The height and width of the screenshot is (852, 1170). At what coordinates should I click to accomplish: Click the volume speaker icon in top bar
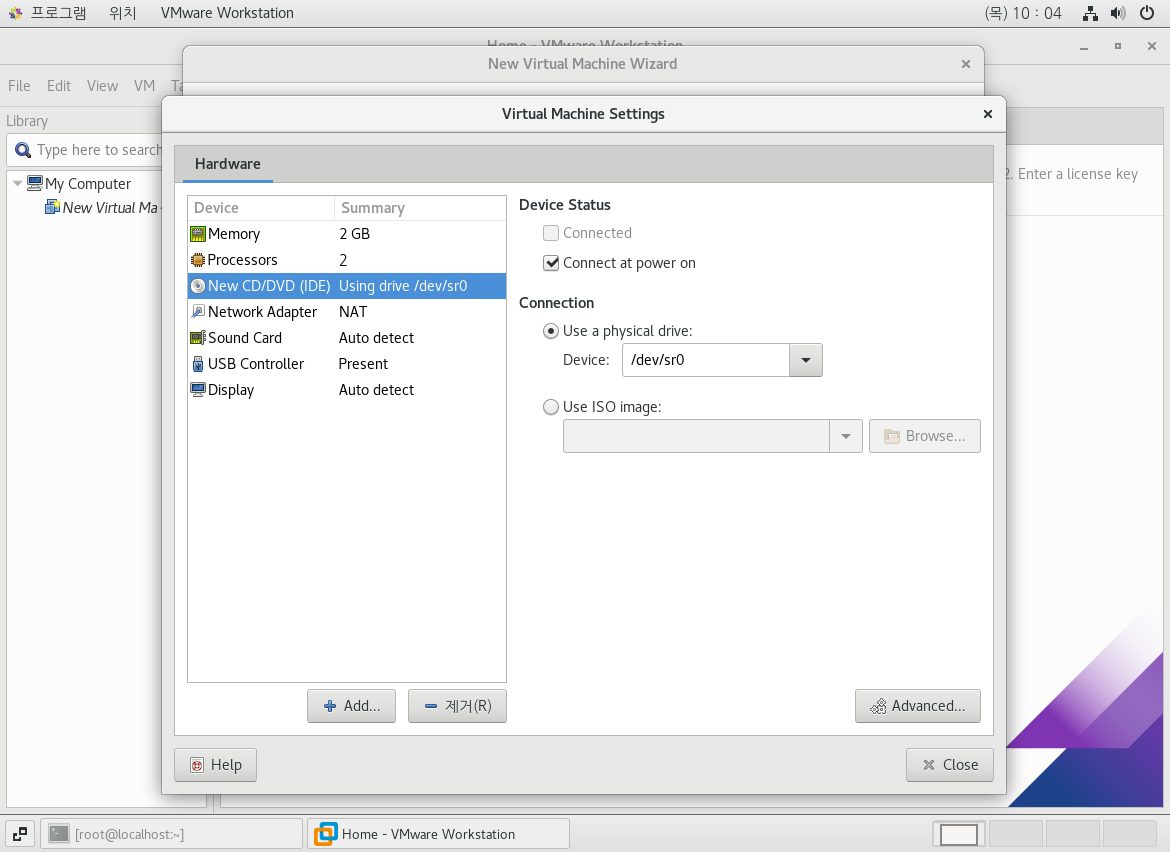coord(1118,13)
